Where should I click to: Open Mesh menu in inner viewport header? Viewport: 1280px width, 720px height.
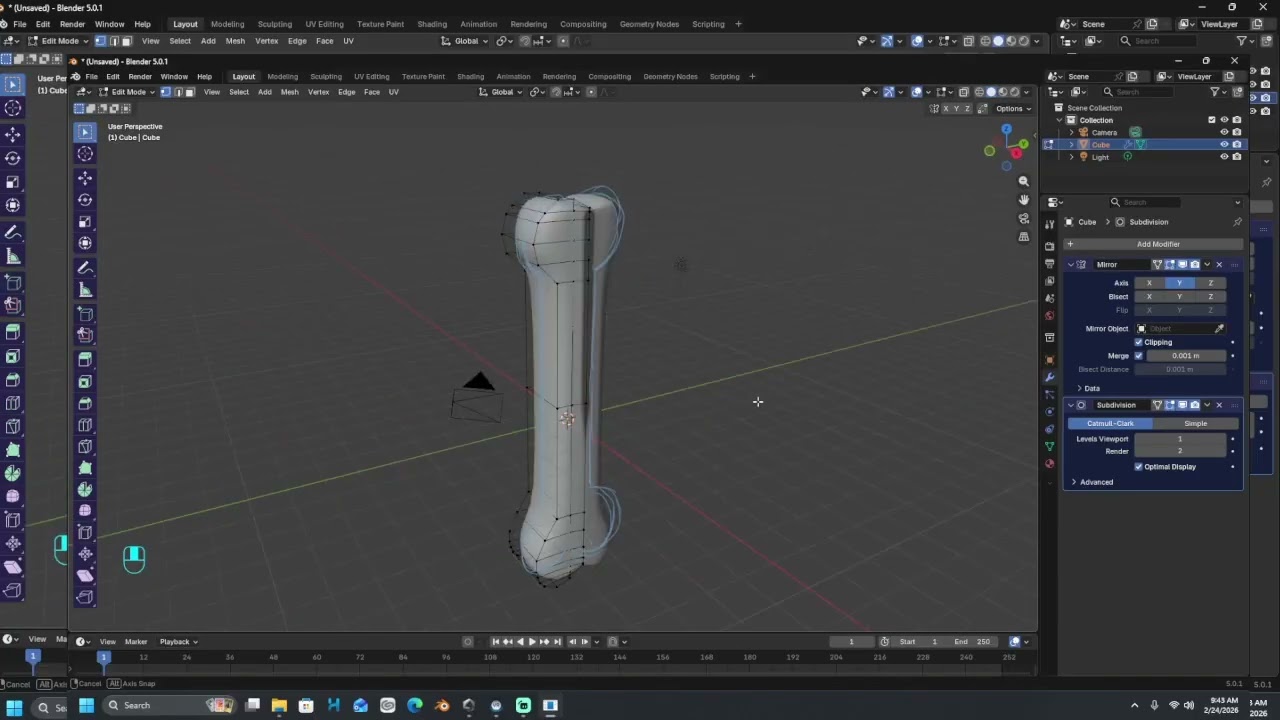(289, 92)
